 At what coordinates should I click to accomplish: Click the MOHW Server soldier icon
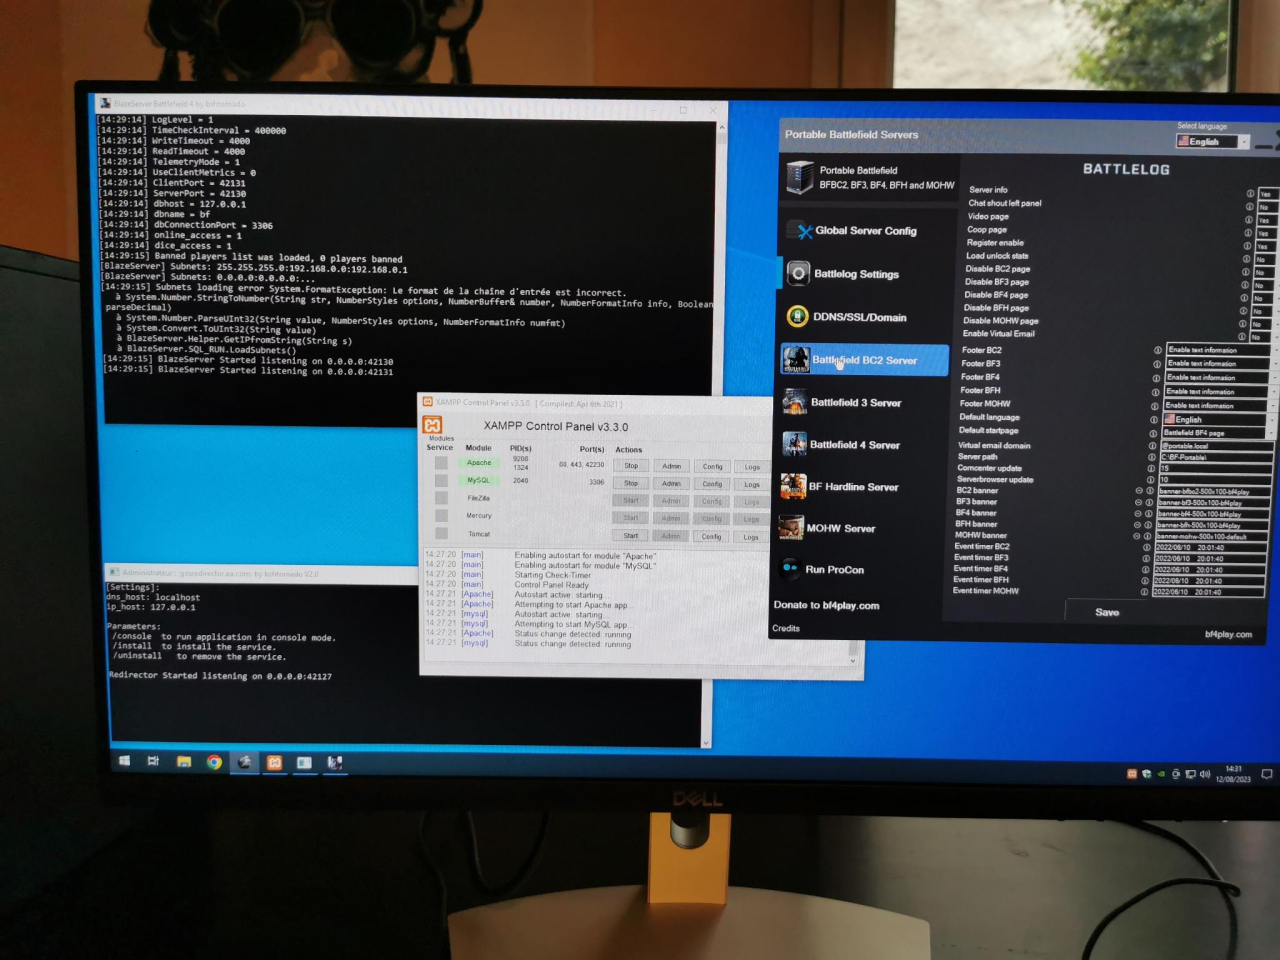click(x=791, y=527)
